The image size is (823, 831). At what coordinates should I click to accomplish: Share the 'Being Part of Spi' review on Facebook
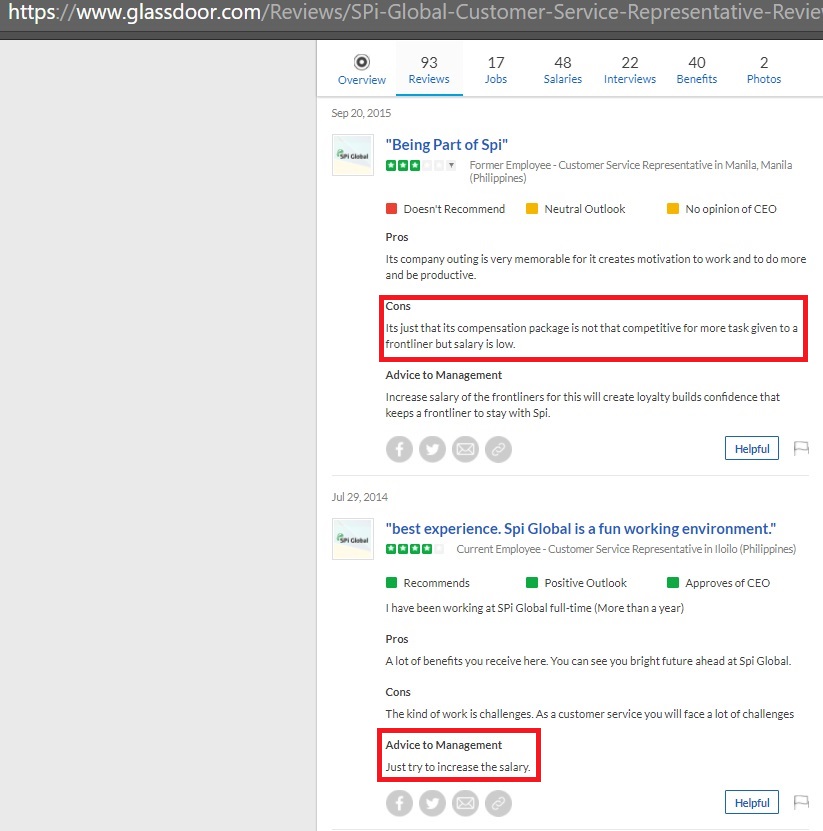[399, 449]
